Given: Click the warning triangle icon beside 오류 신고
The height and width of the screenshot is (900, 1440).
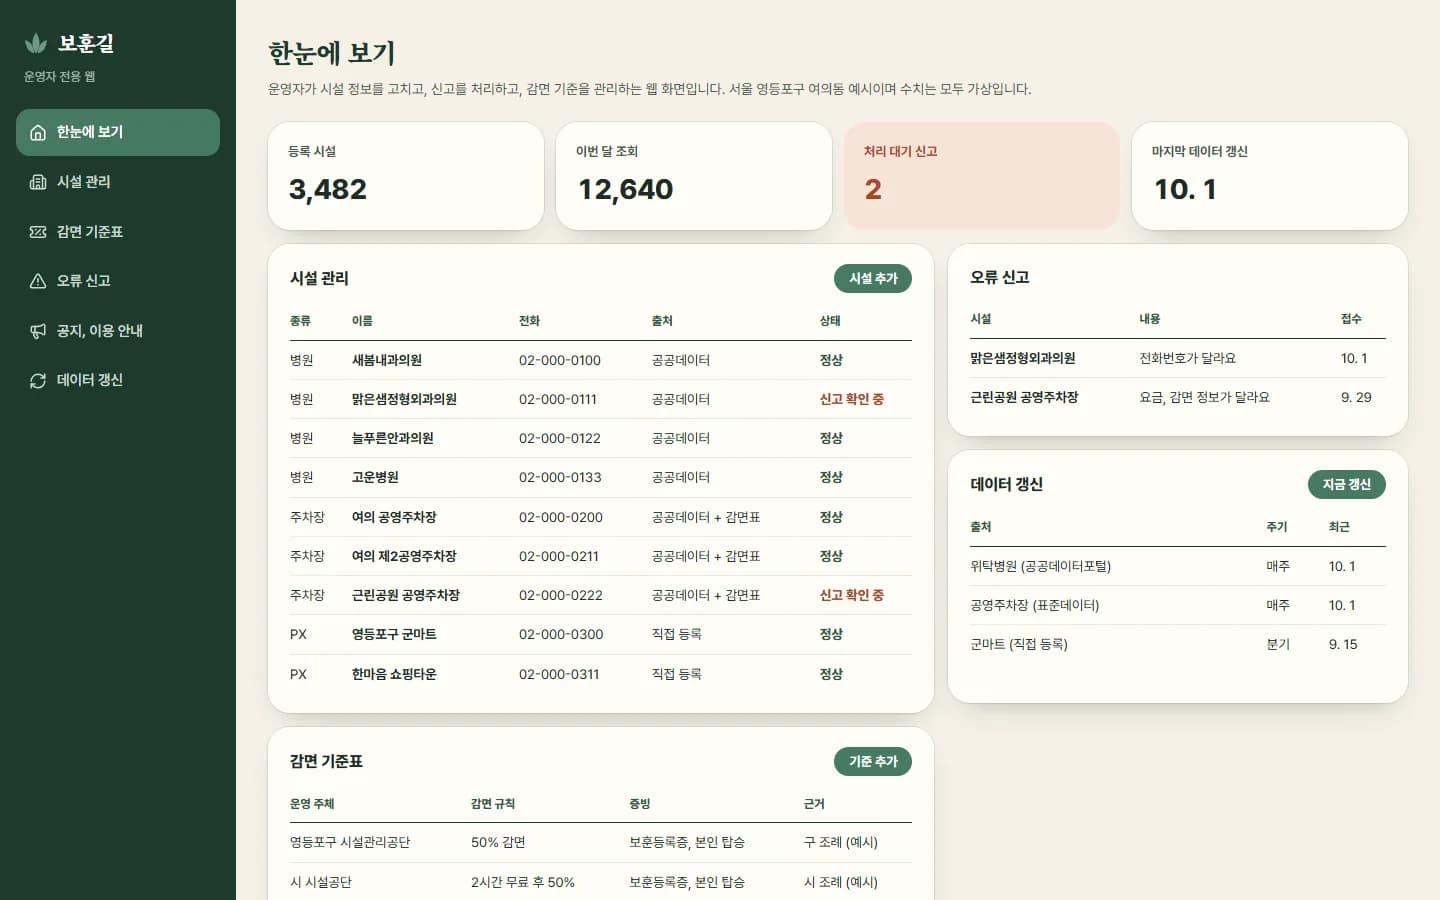Looking at the screenshot, I should pyautogui.click(x=38, y=281).
